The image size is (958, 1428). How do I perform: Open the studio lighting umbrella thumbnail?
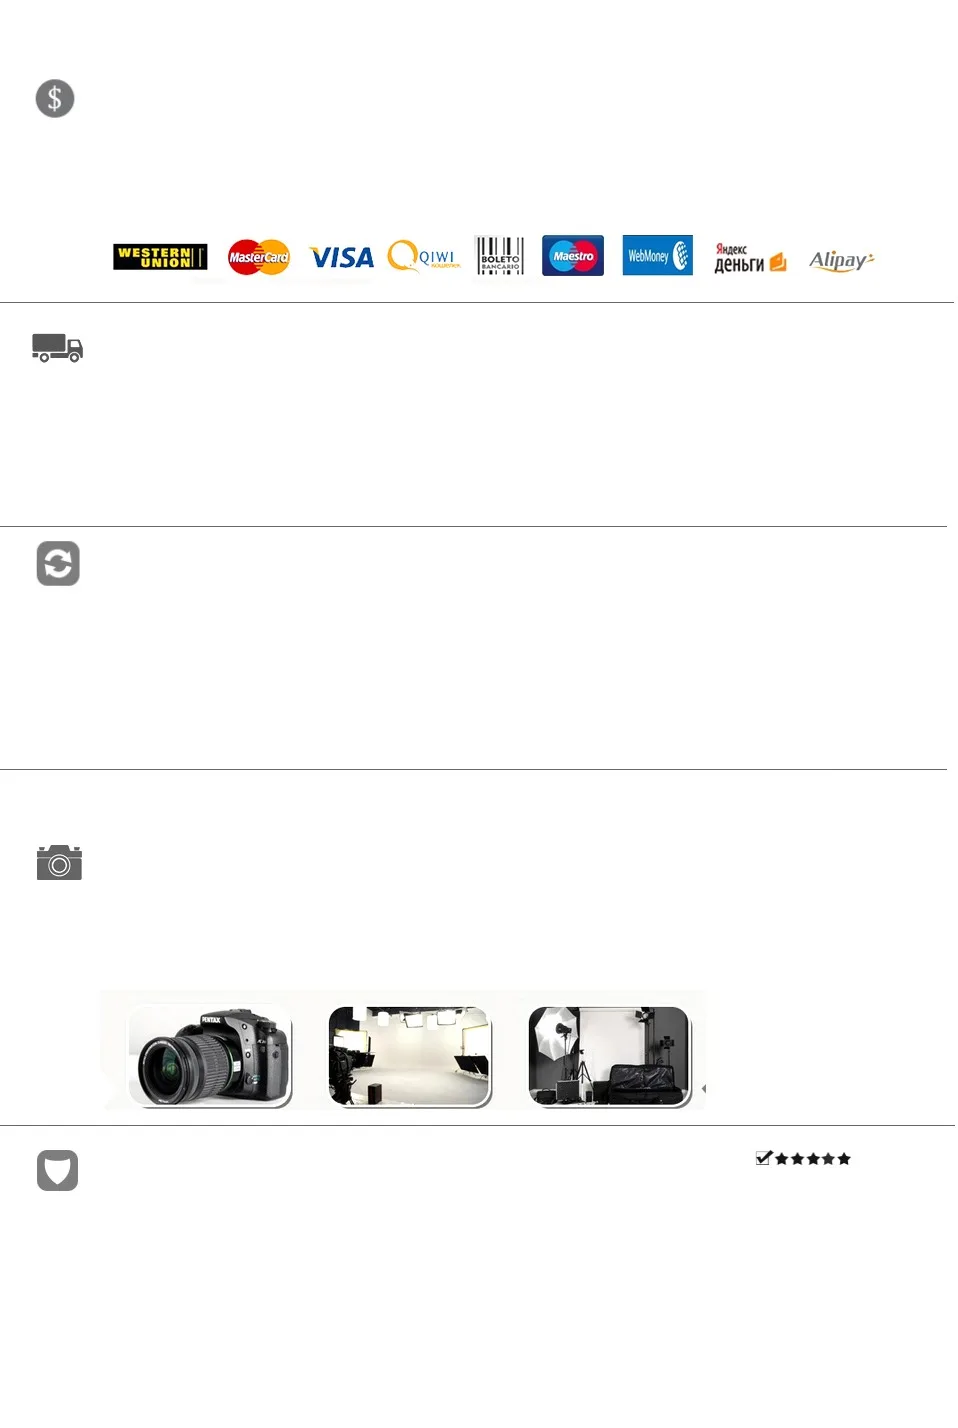[610, 1056]
